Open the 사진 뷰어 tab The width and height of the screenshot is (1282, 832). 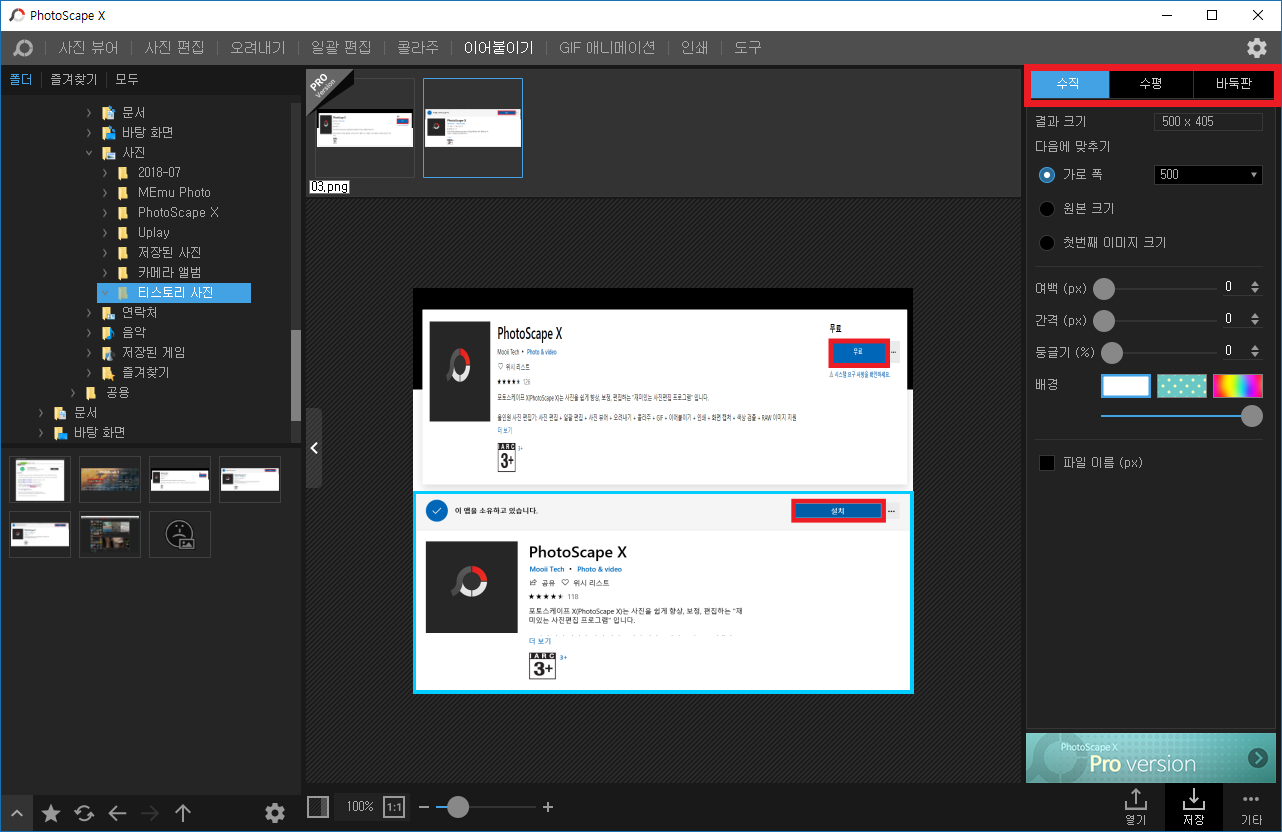click(88, 48)
